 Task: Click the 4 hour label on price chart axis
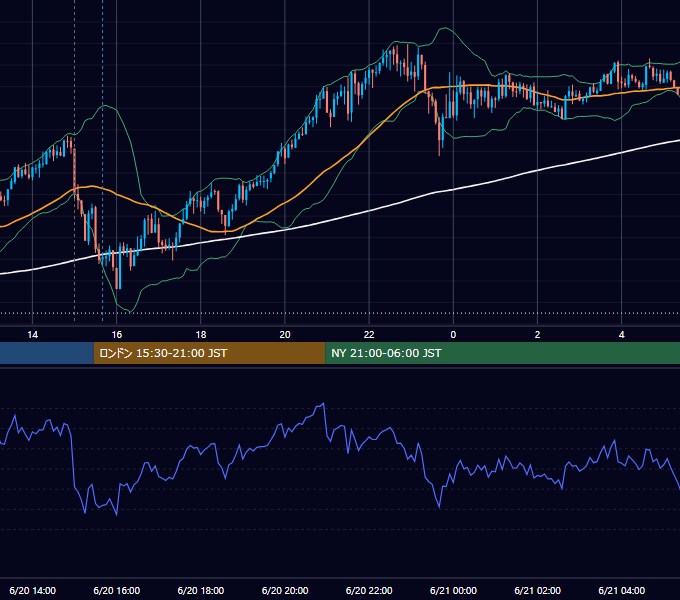(x=621, y=335)
